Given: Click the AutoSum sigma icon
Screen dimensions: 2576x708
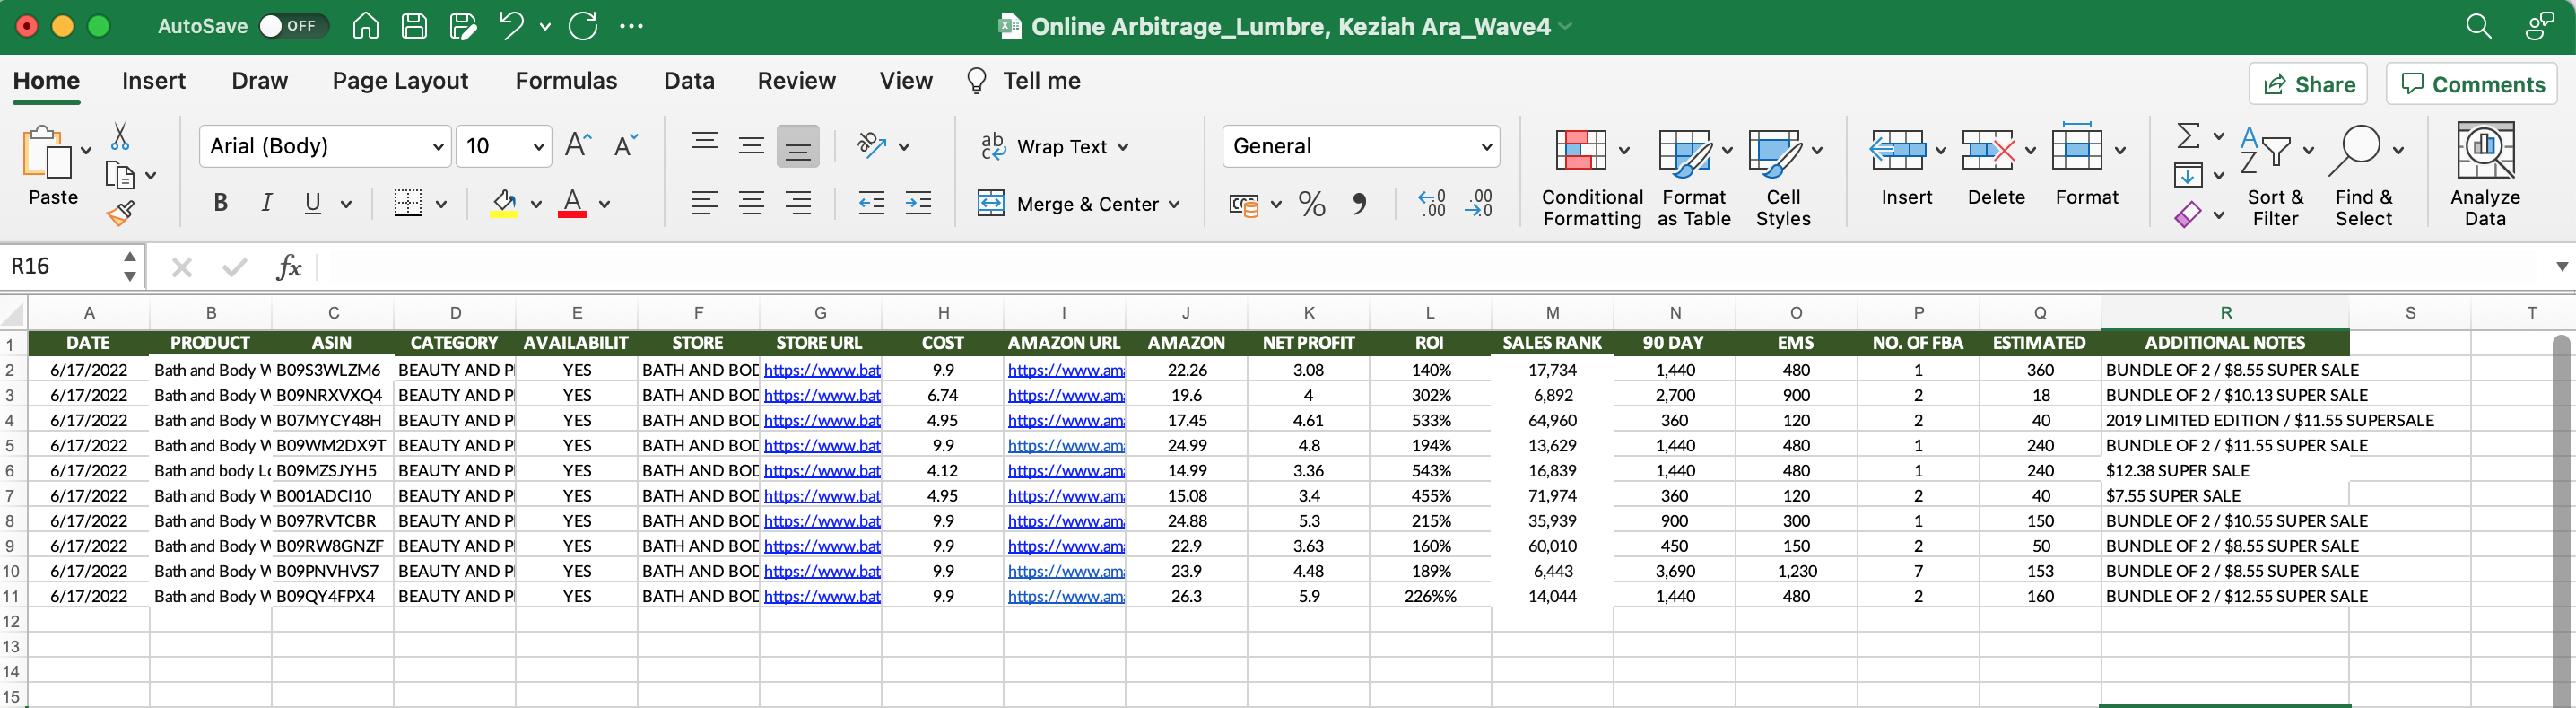Looking at the screenshot, I should click(2187, 135).
